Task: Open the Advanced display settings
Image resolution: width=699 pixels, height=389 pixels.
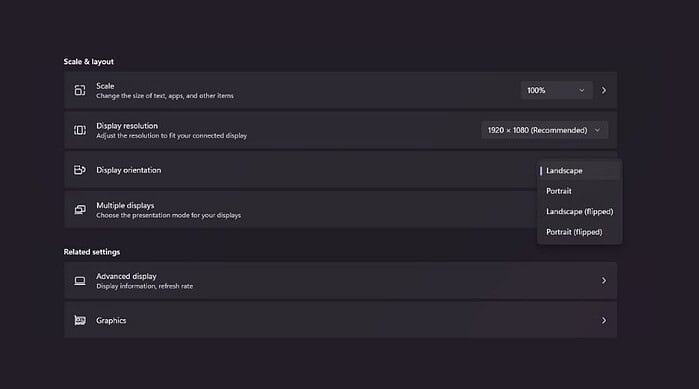Action: click(x=341, y=281)
